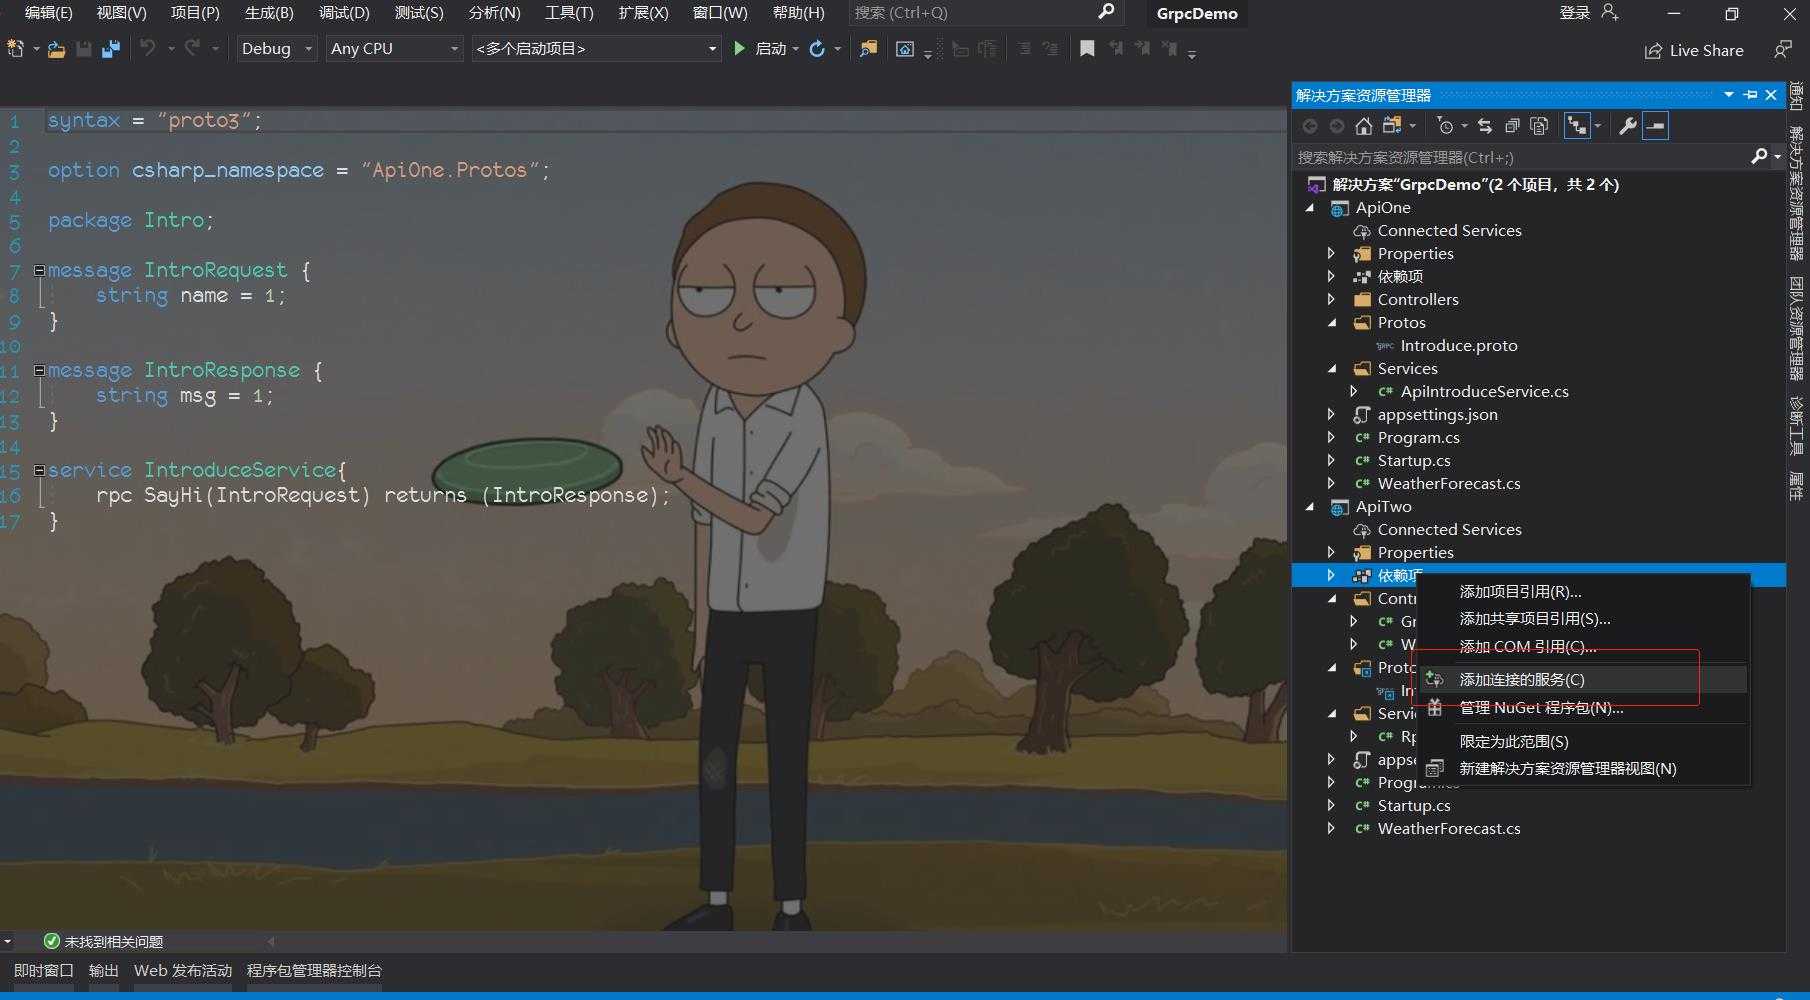
Task: Choose 限定为此范围(S) from context menu
Action: 1583,742
